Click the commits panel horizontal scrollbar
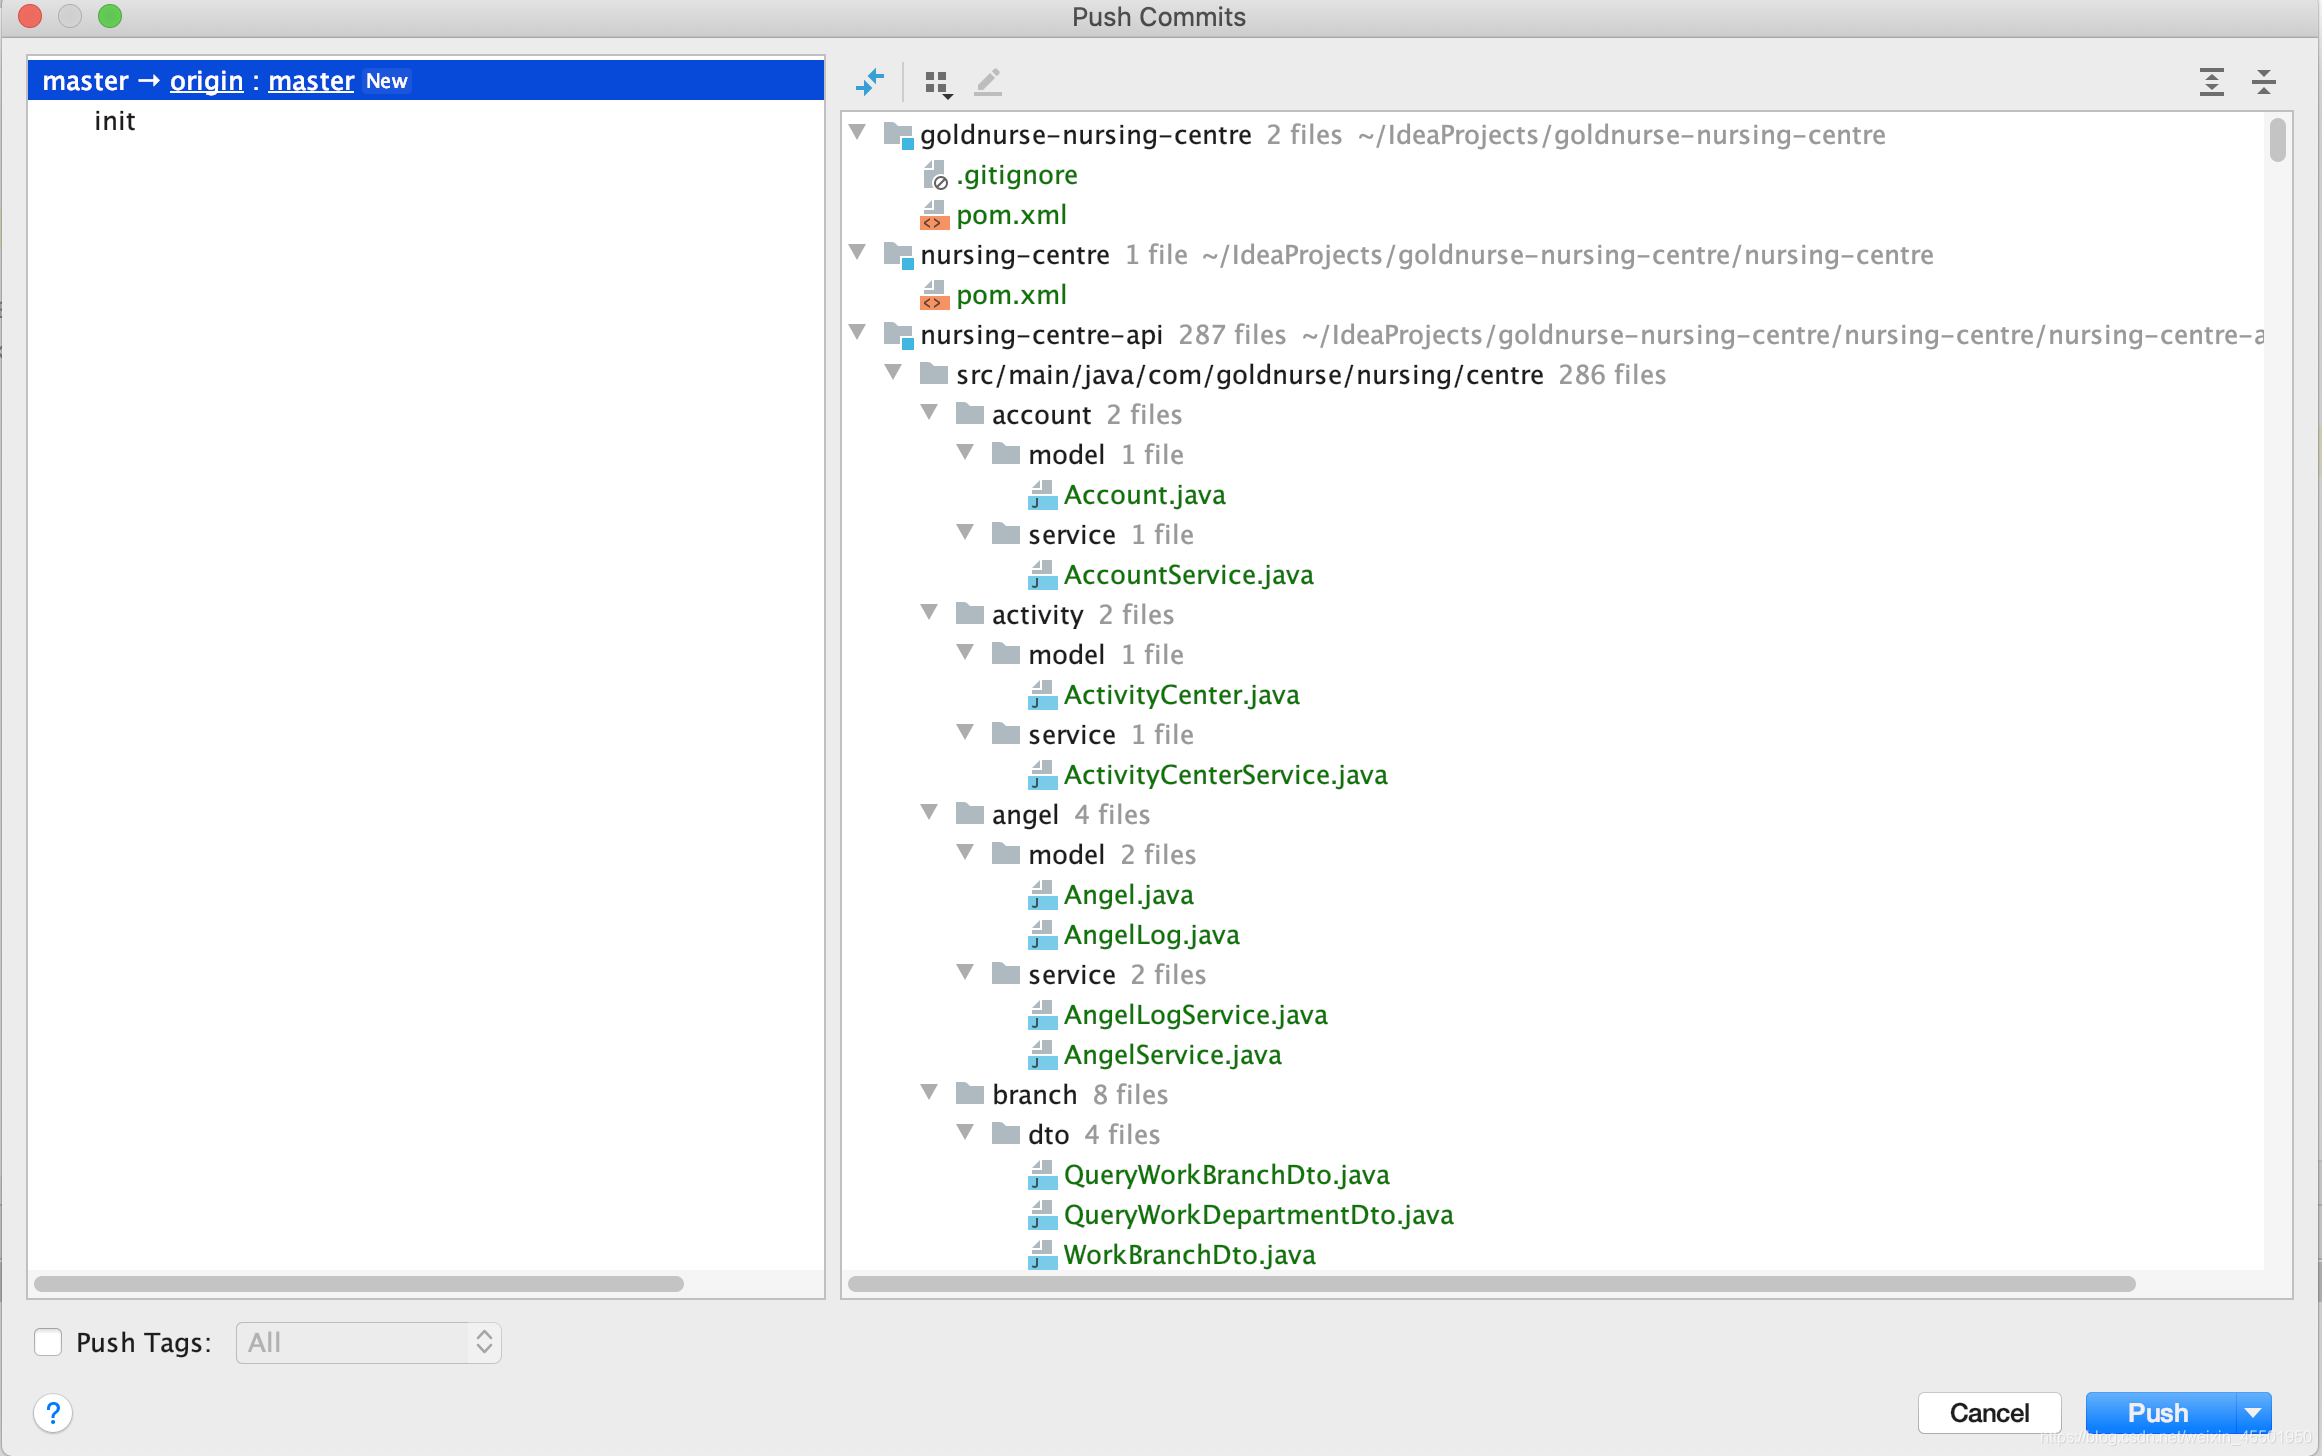 point(359,1284)
